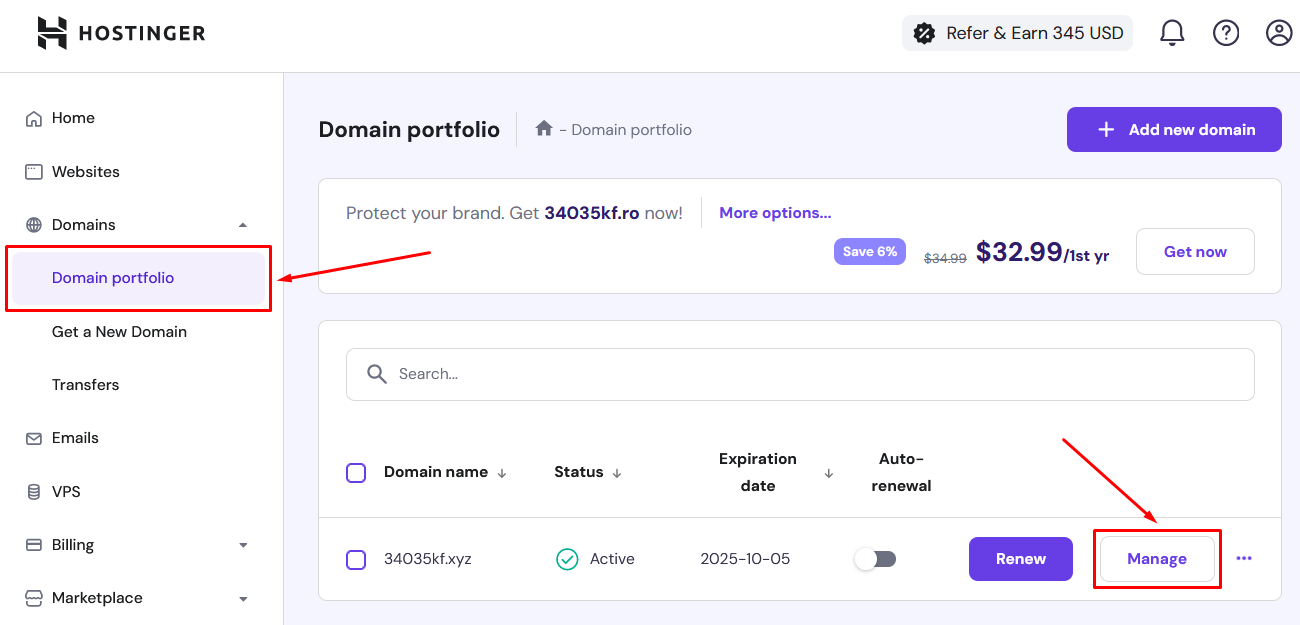Expand the Billing menu

tap(242, 545)
